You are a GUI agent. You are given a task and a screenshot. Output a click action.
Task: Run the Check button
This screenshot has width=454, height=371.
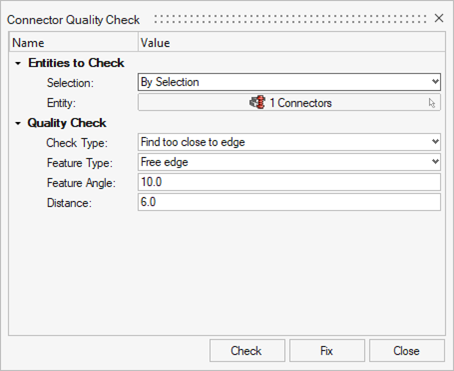247,351
